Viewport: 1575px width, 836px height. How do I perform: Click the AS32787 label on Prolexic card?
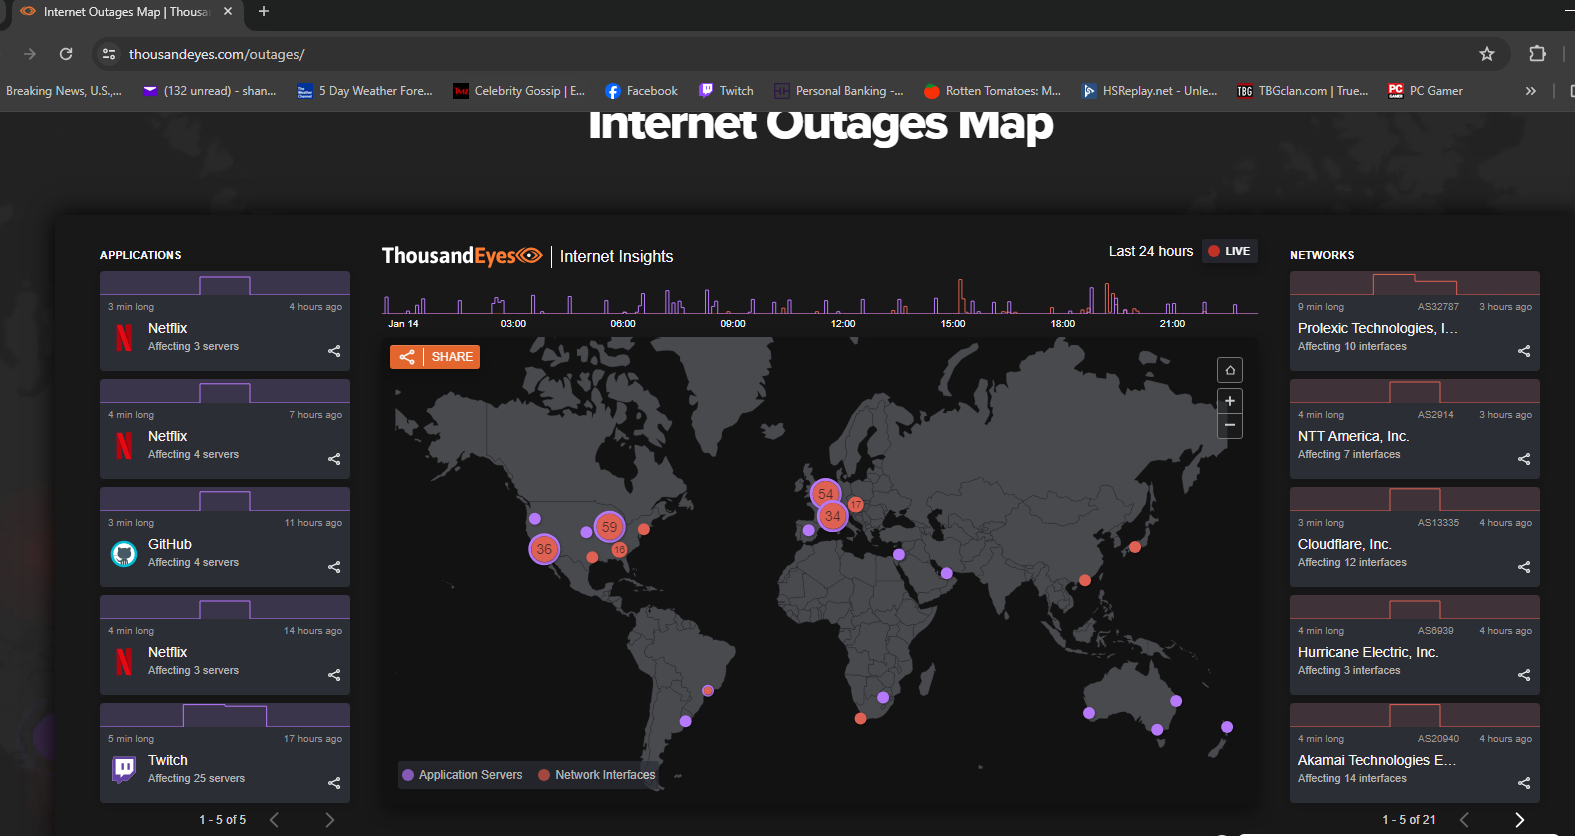pyautogui.click(x=1438, y=307)
